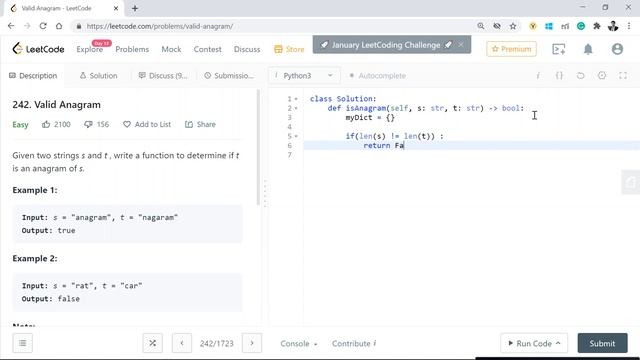The image size is (640, 360).
Task: Click the browser back arrow
Action: 11,26
